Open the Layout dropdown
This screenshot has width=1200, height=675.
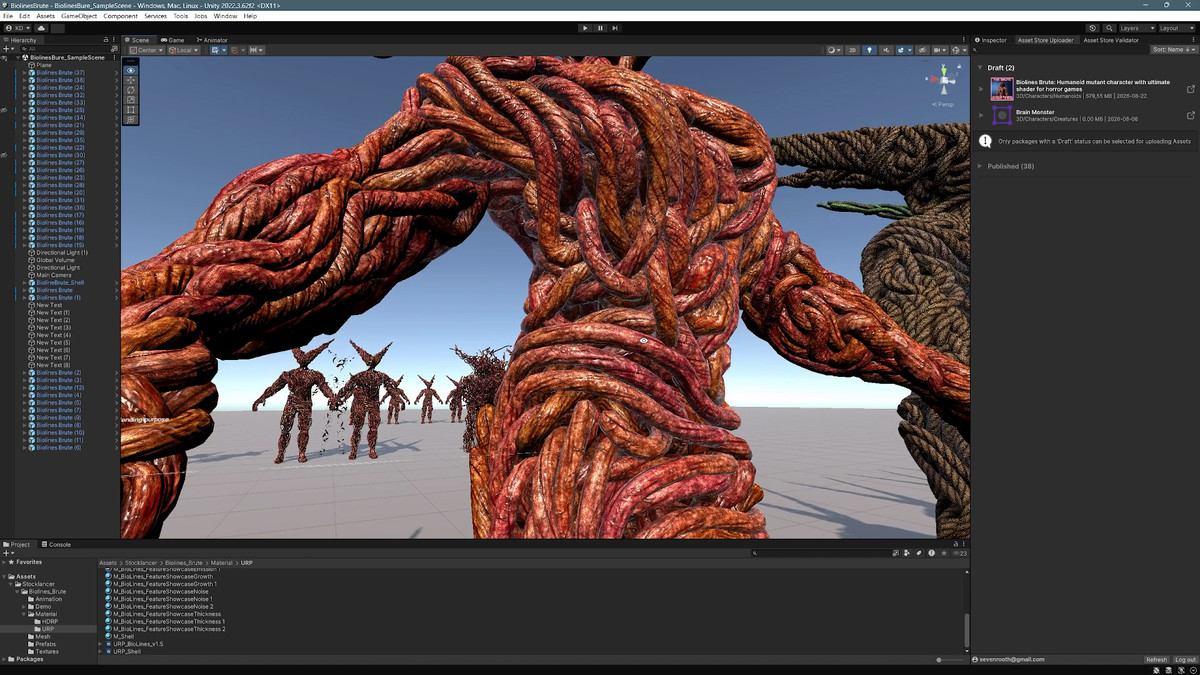pos(1176,28)
